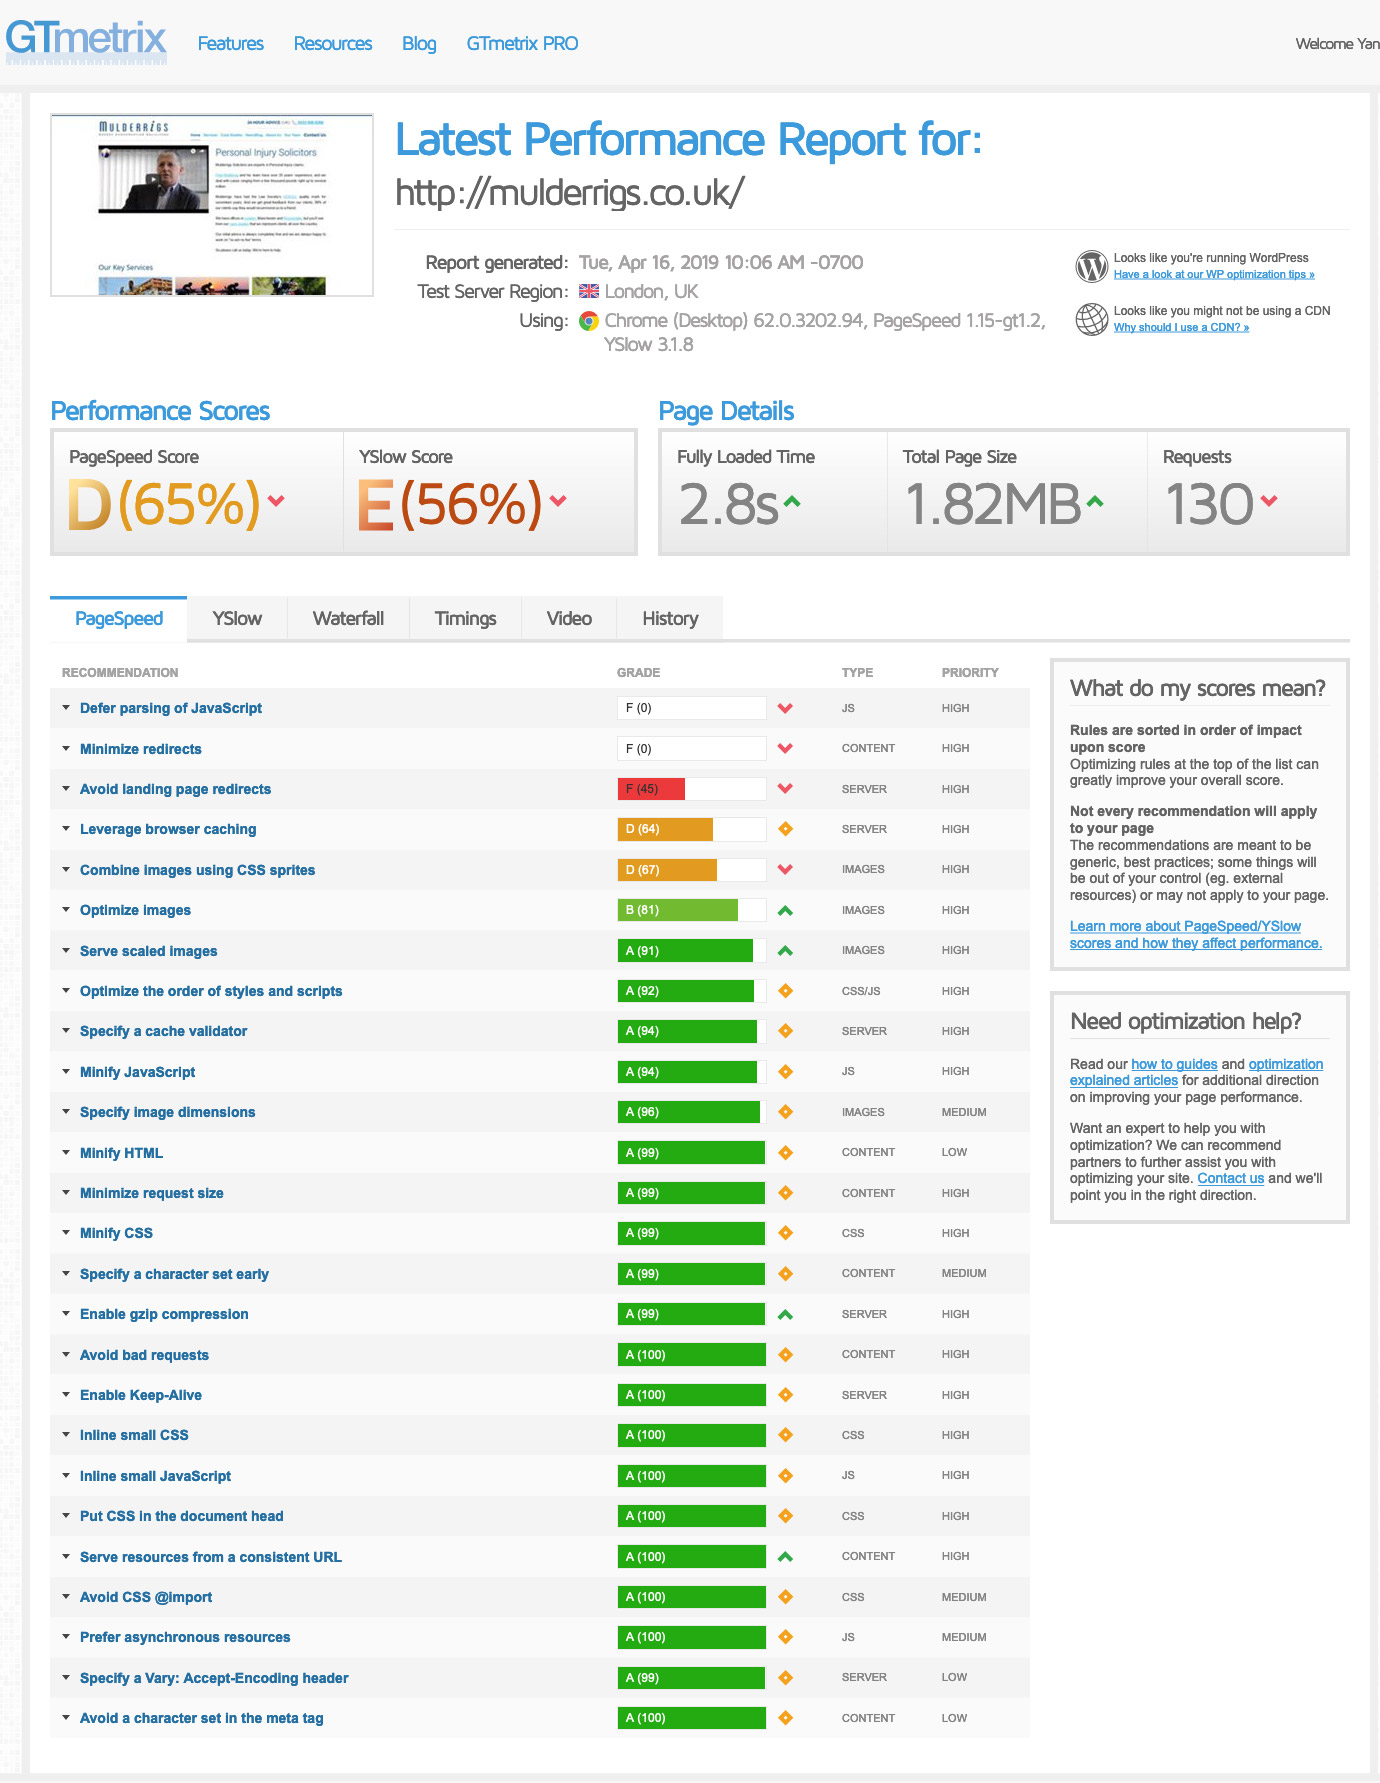Screen dimensions: 1380x1783
Task: Expand the Optimize images row triangle
Action: pyautogui.click(x=66, y=910)
